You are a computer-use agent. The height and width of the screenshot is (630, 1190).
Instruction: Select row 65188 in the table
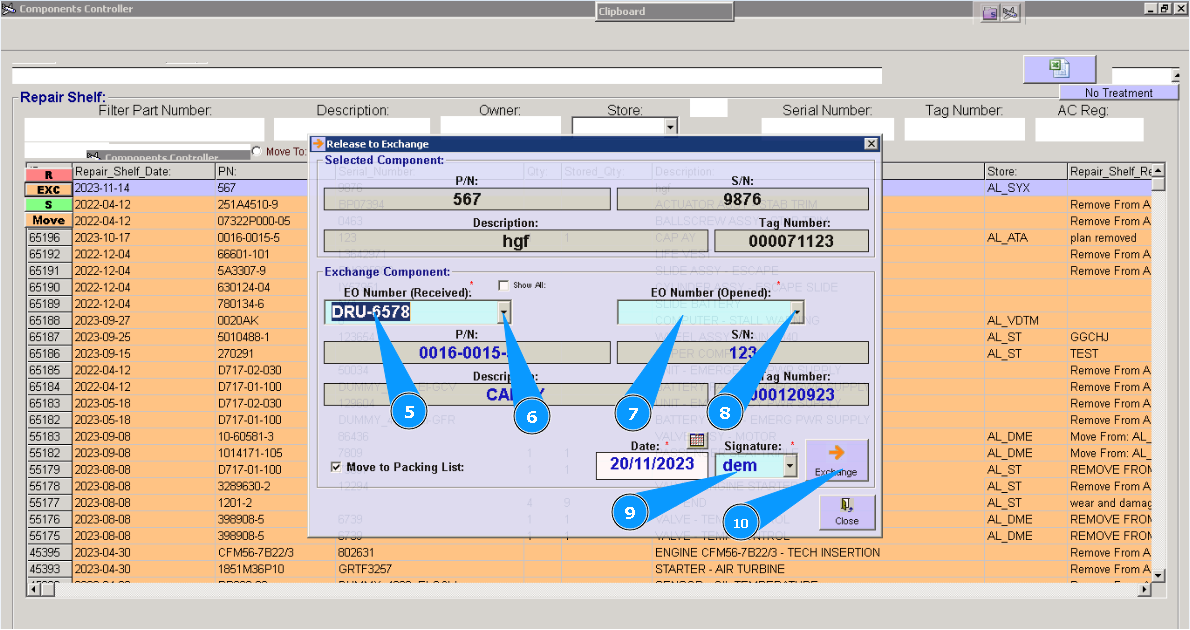pyautogui.click(x=49, y=320)
